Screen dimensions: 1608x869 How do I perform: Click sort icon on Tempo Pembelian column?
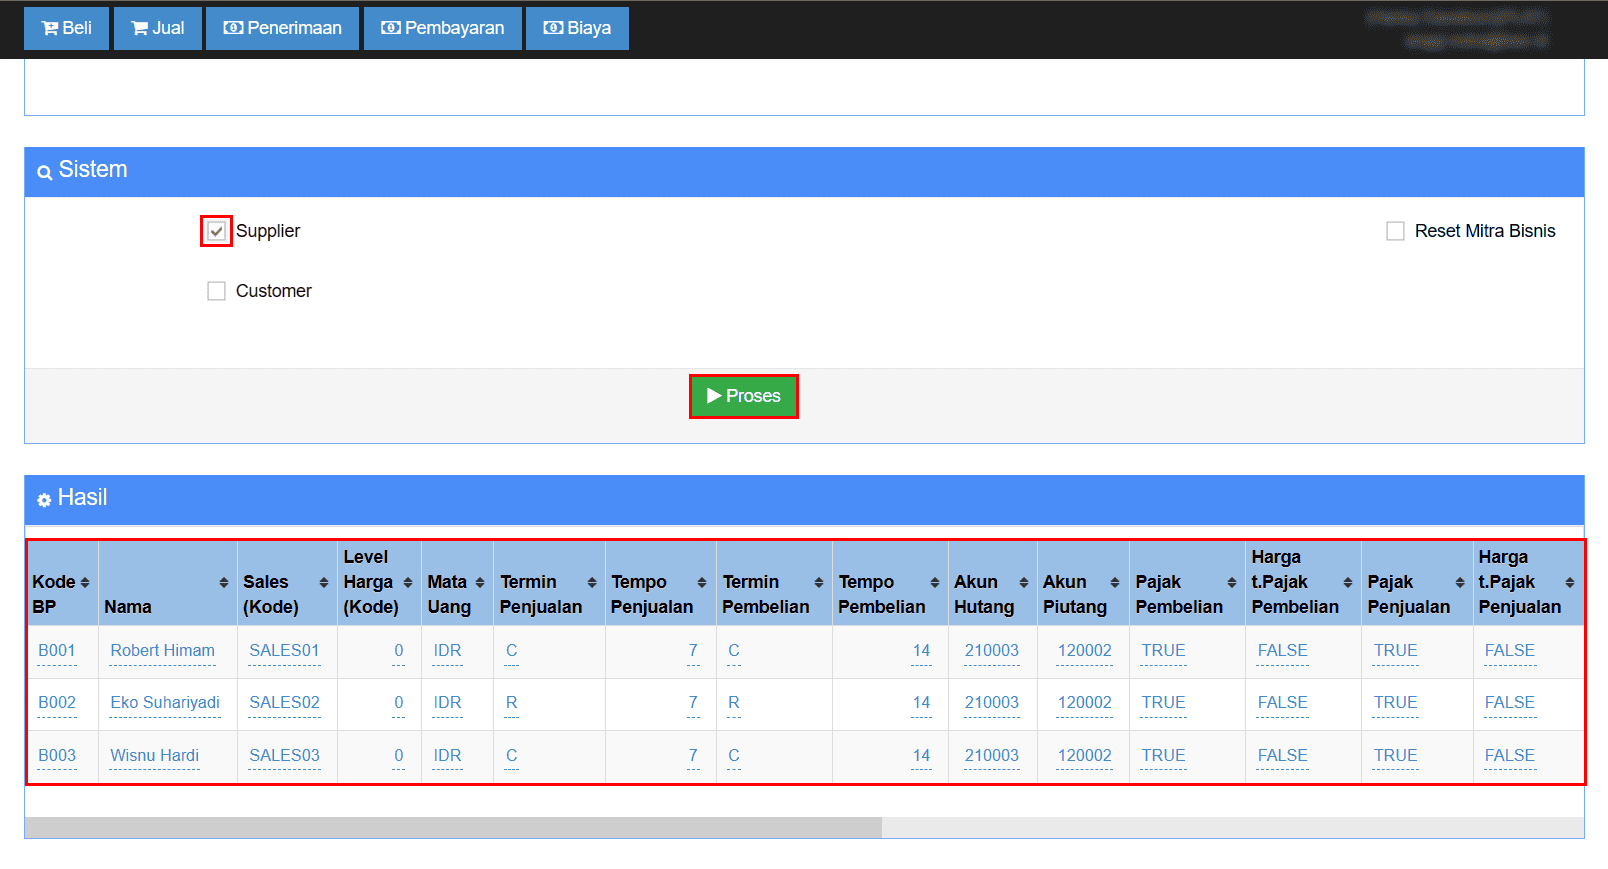coord(934,582)
